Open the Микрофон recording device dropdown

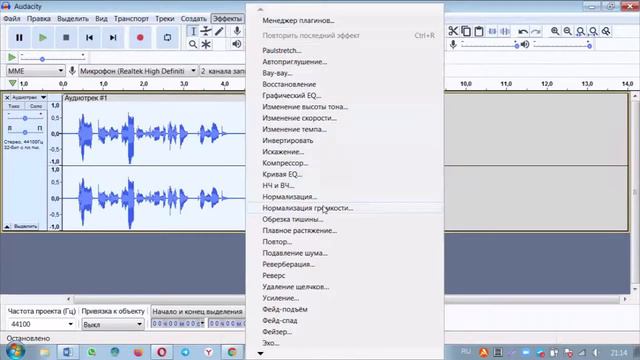(138, 71)
